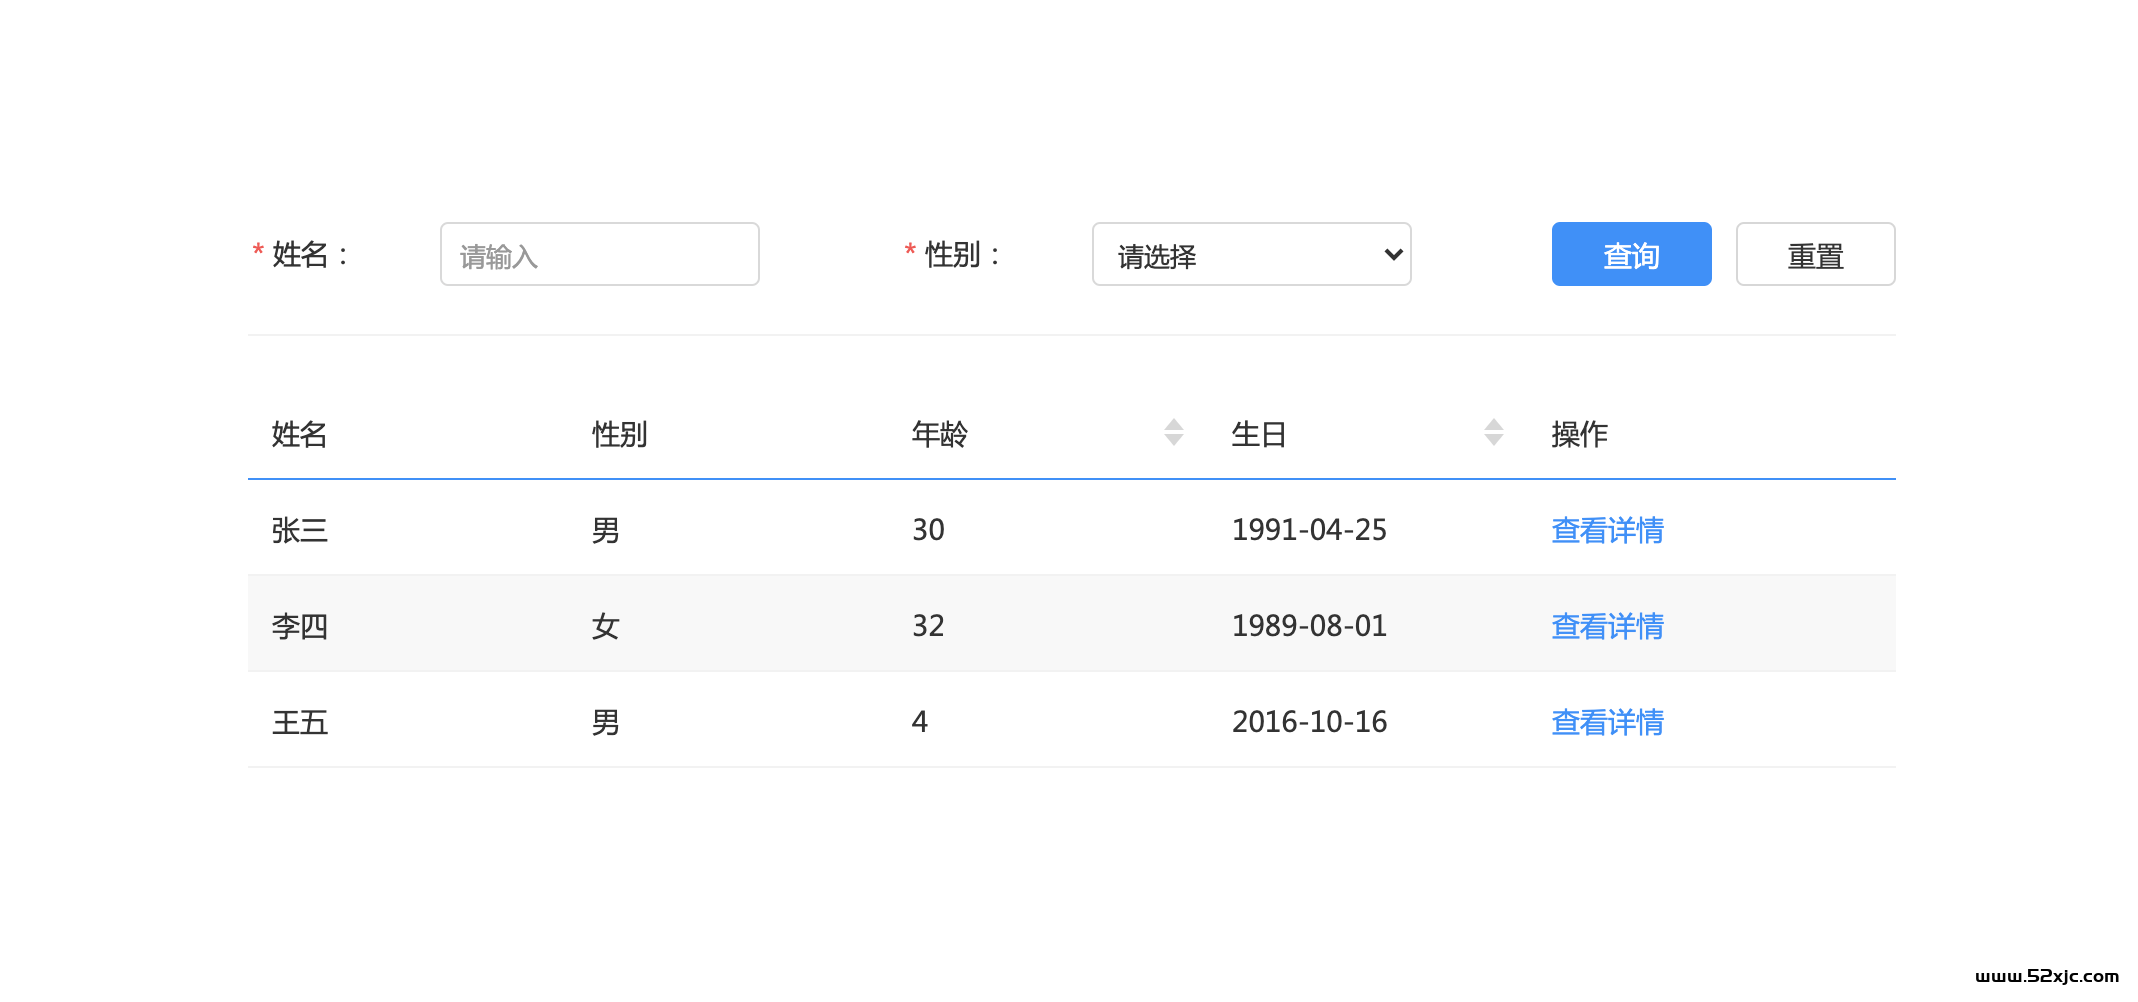Sort the 年龄 column ascending
This screenshot has height=1002, width=2138.
click(1173, 424)
